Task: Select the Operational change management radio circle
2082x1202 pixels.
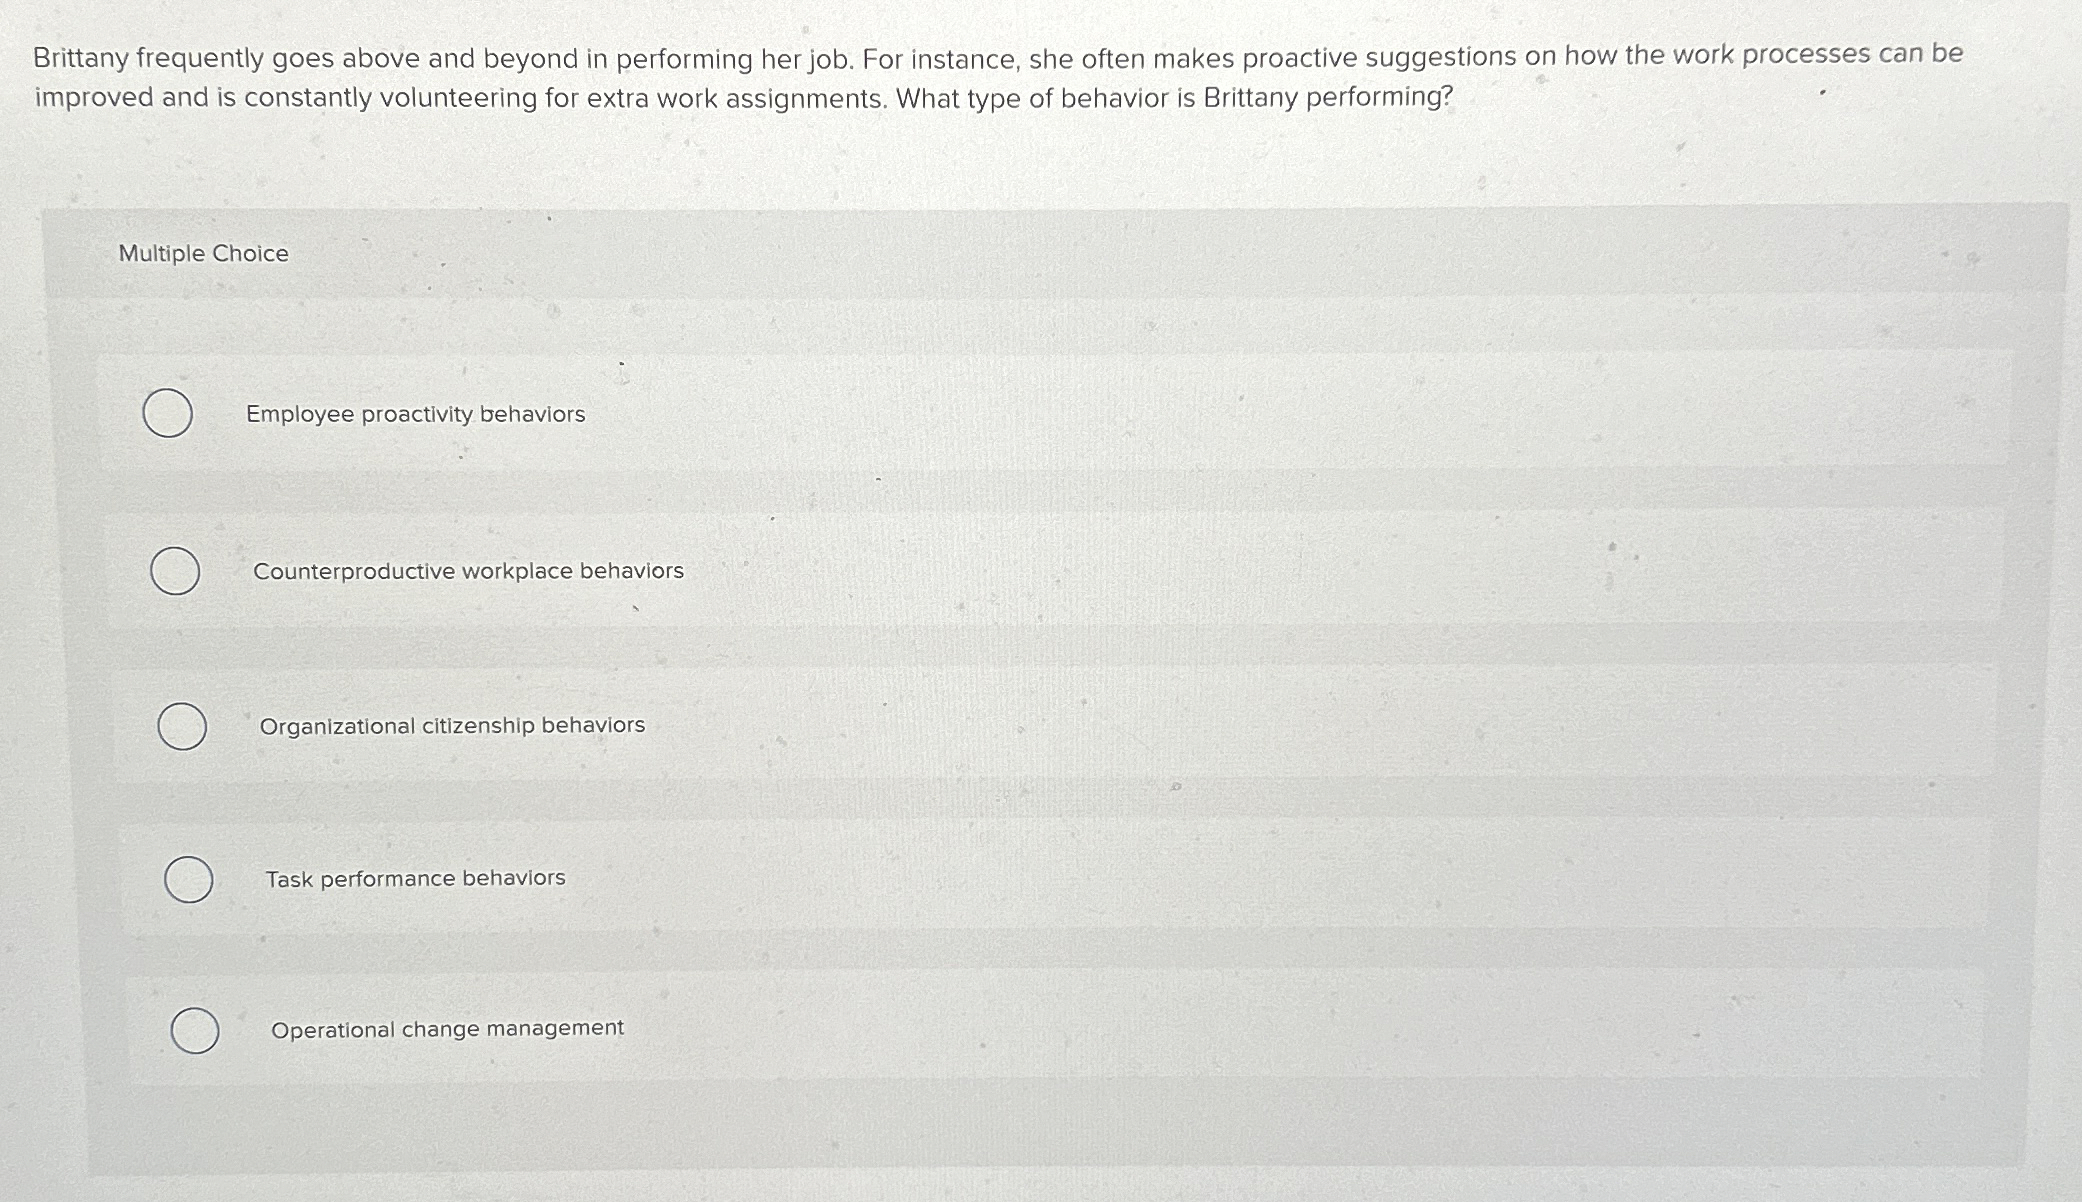Action: point(195,1030)
